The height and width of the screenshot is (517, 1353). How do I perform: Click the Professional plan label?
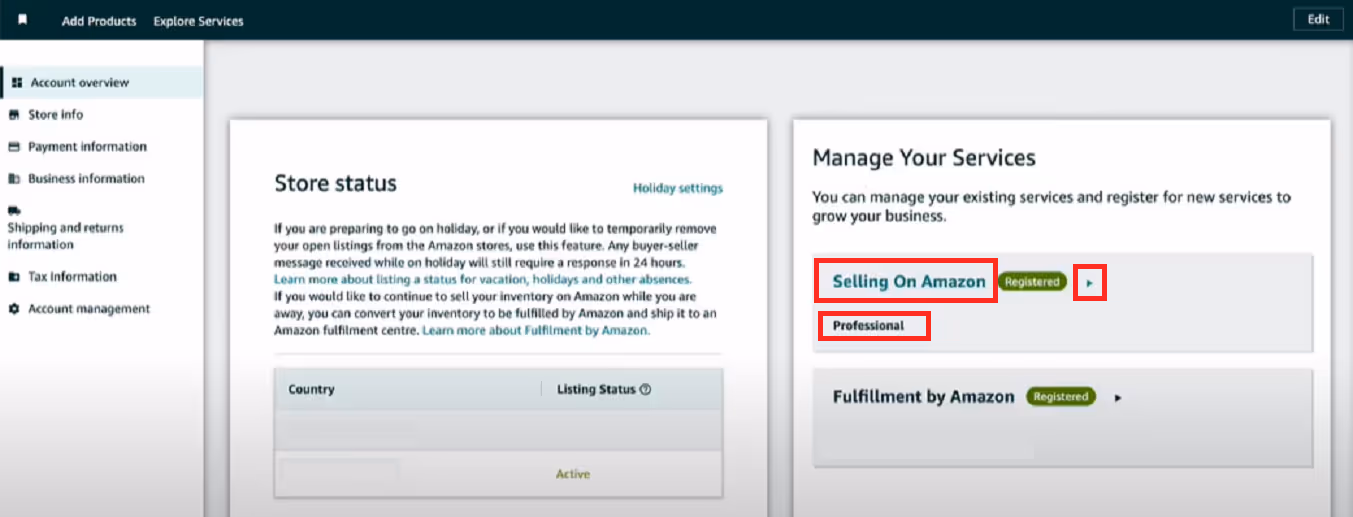point(868,326)
